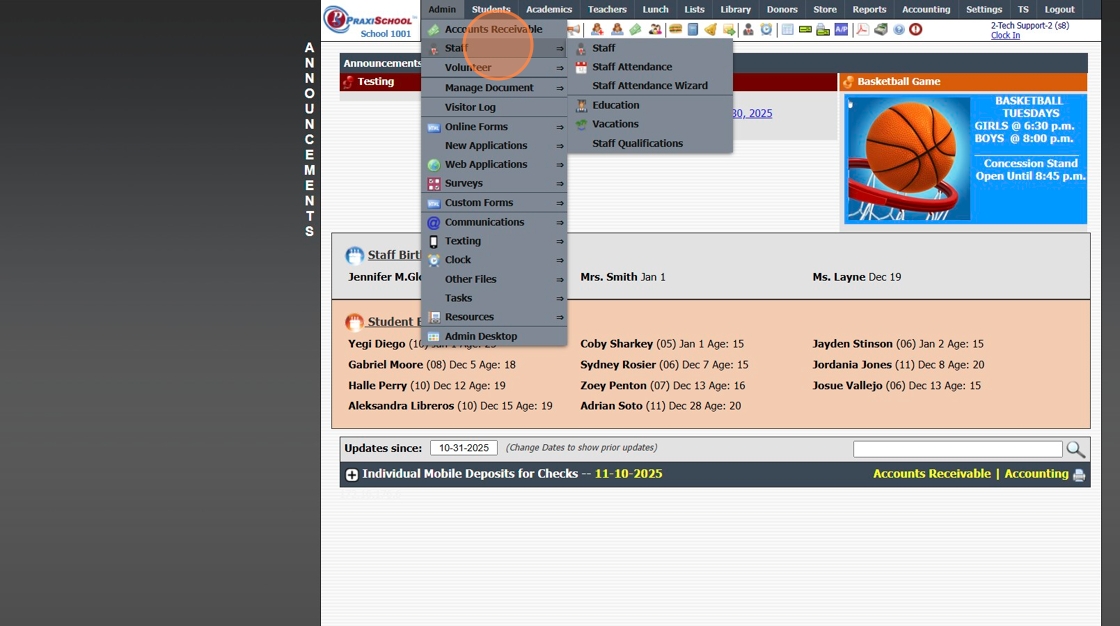Click the family group toolbar icon

click(x=655, y=29)
